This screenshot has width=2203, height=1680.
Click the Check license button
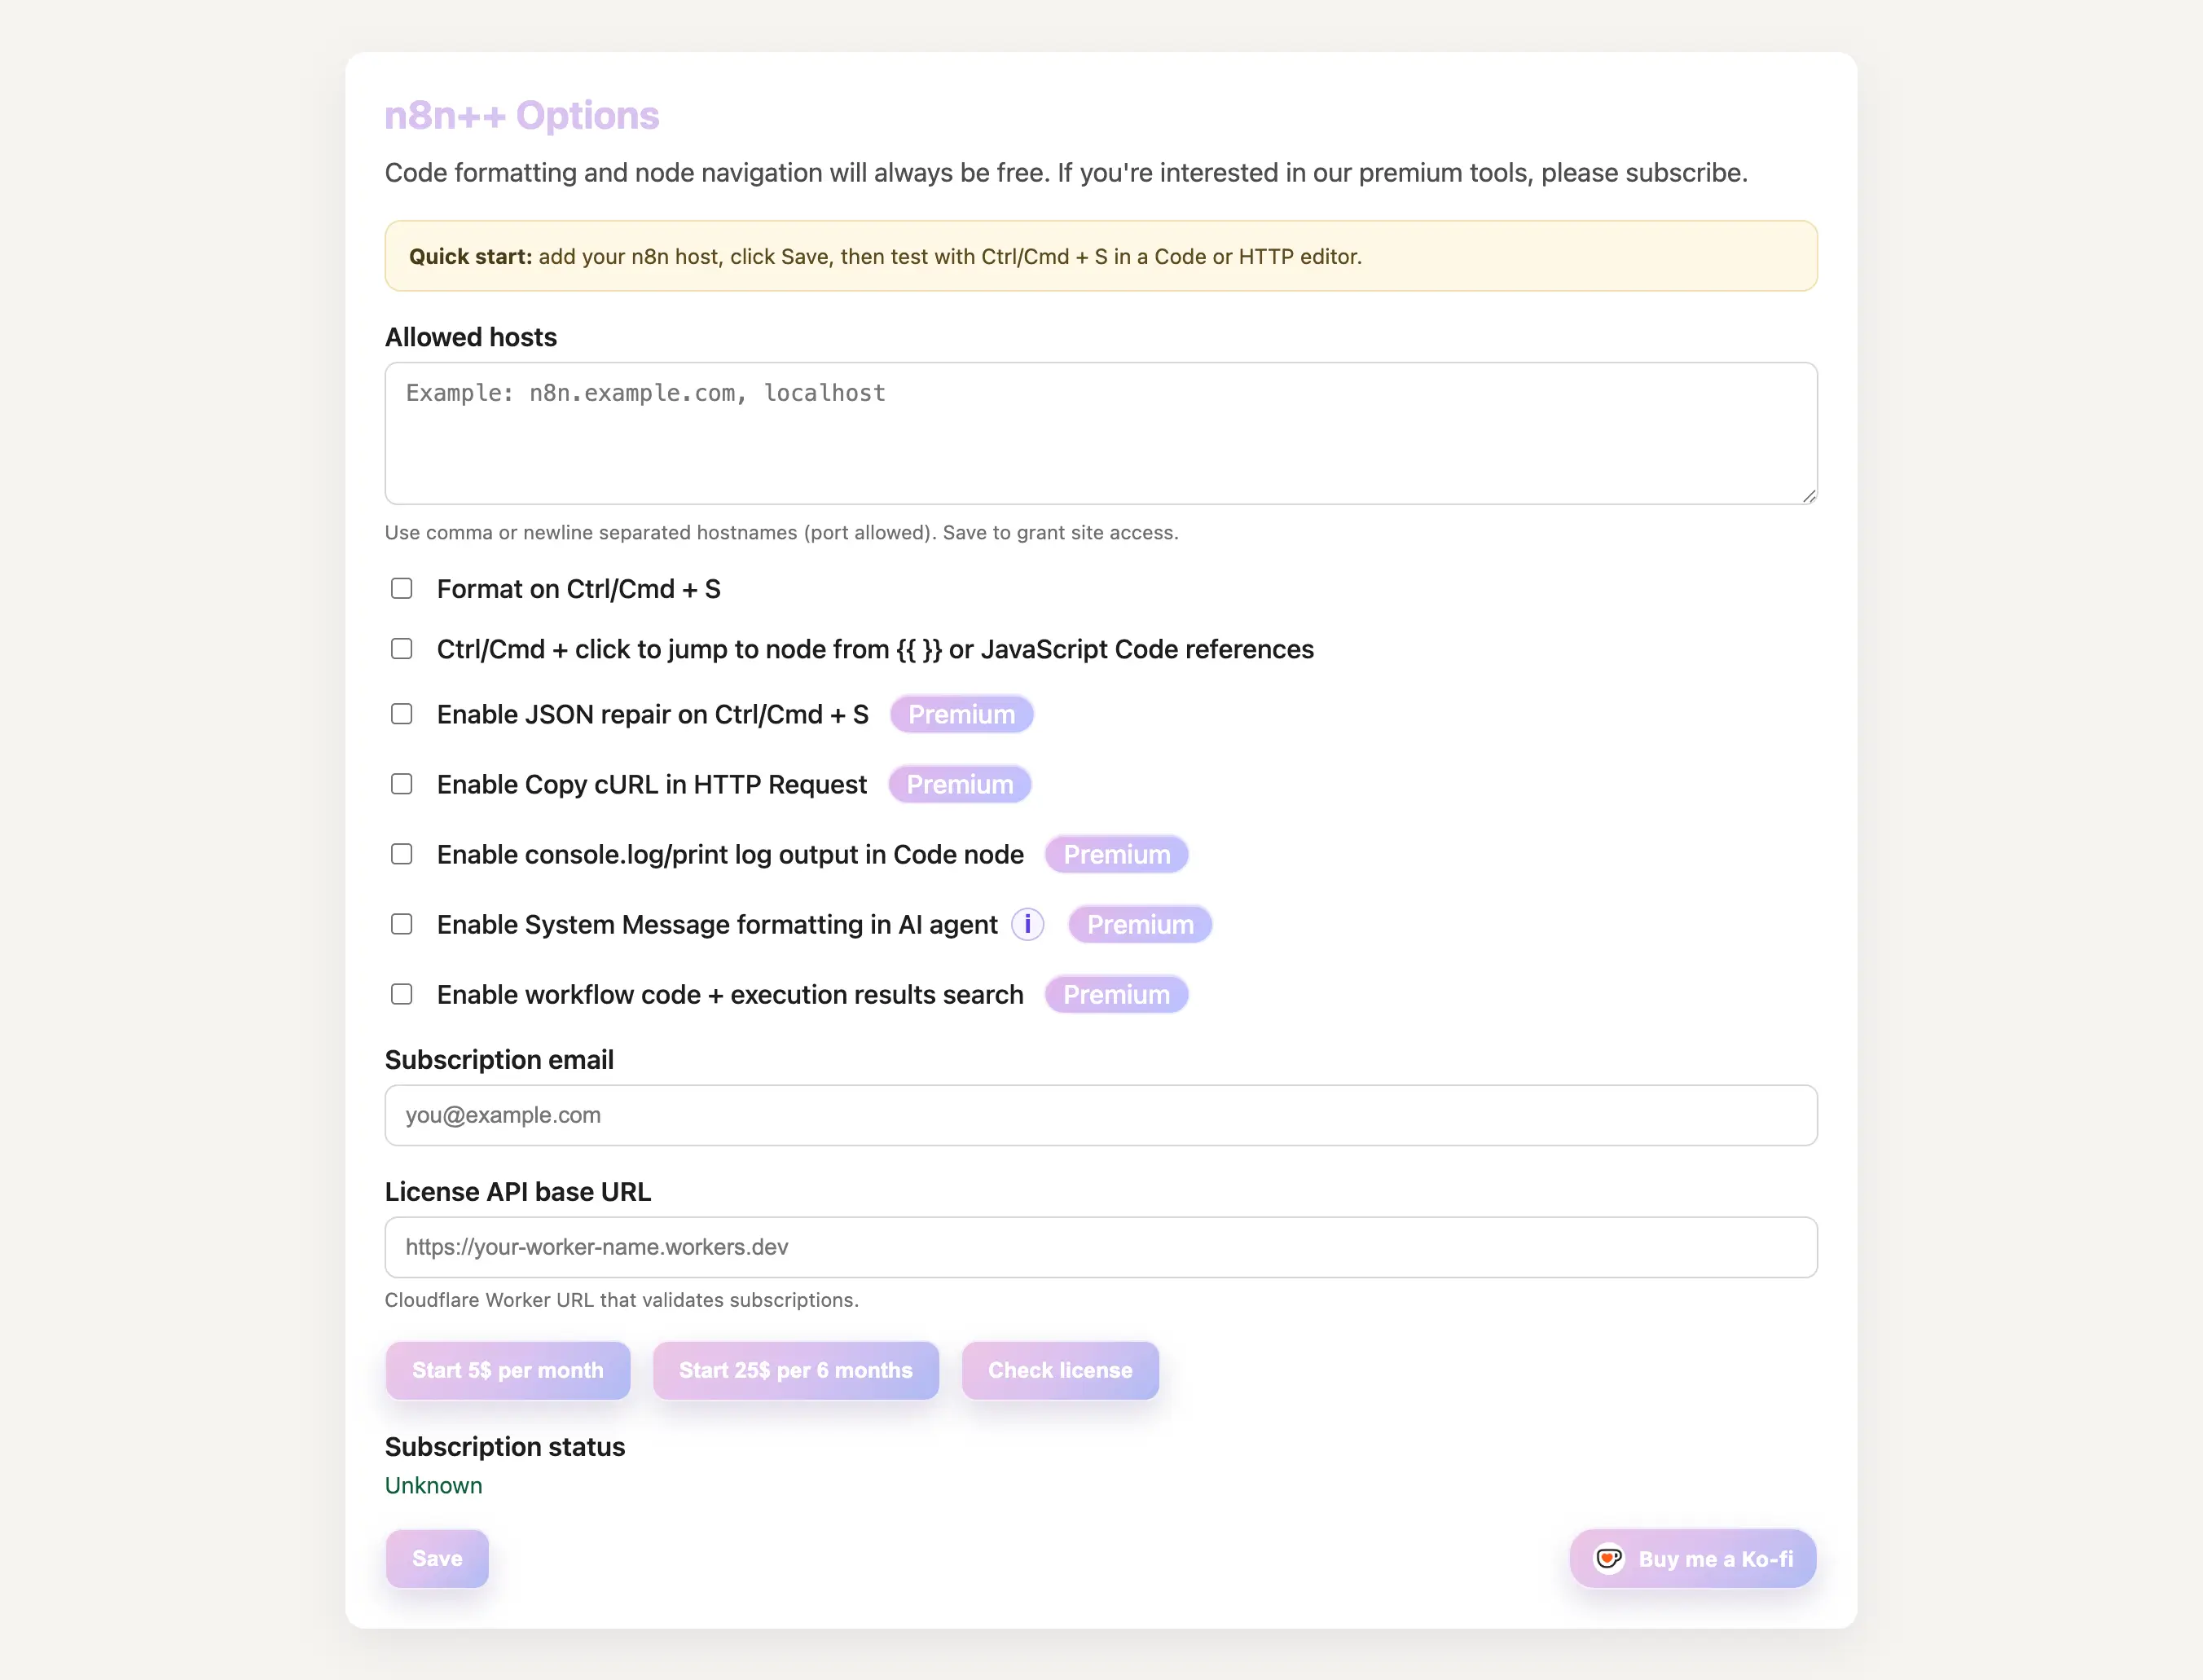[1059, 1370]
